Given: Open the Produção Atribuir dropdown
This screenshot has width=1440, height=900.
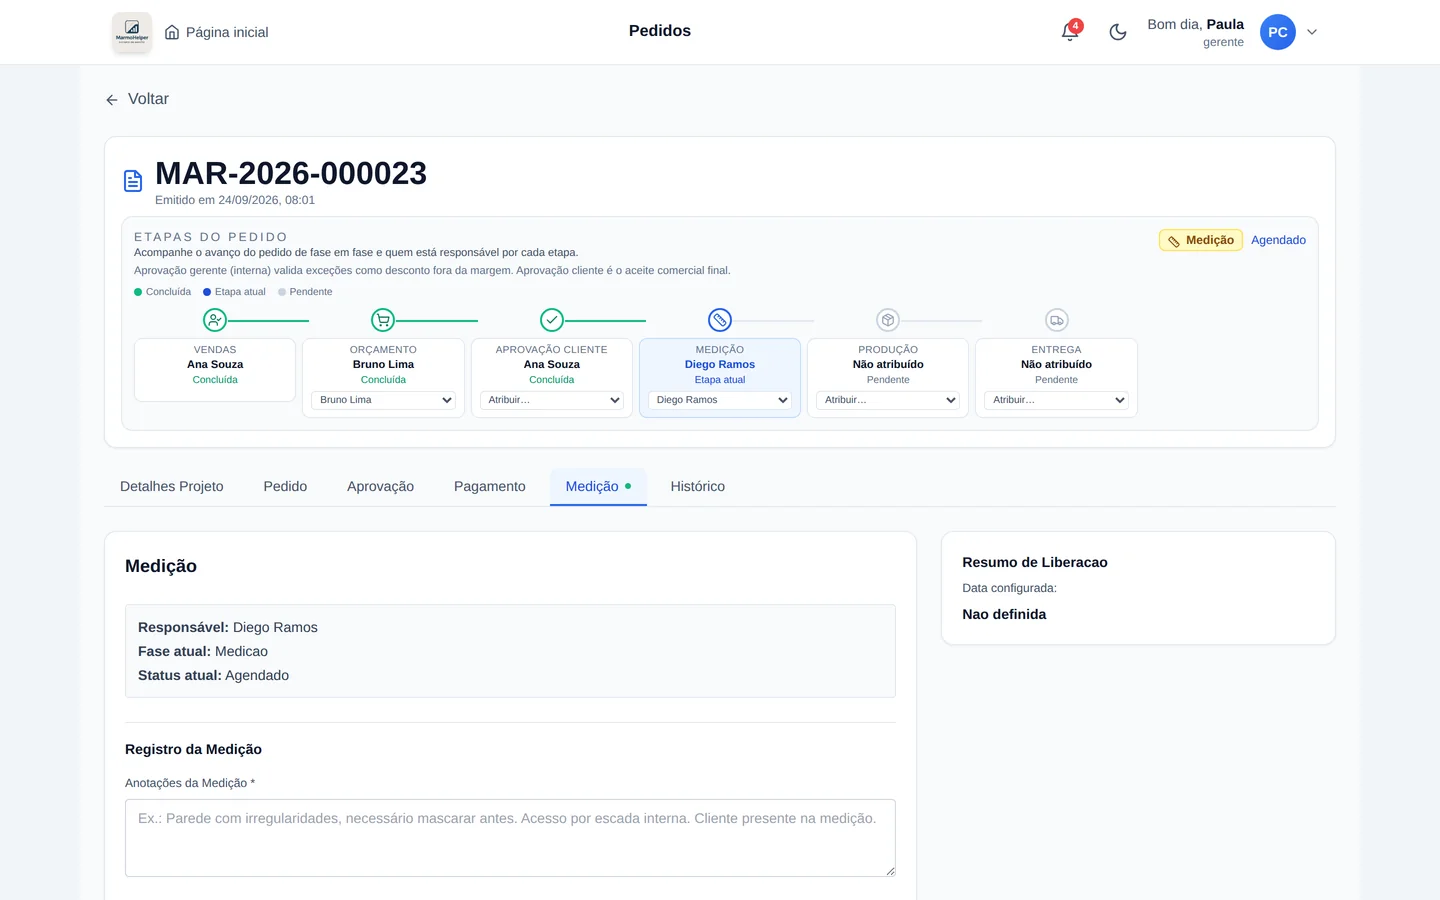Looking at the screenshot, I should tap(888, 400).
